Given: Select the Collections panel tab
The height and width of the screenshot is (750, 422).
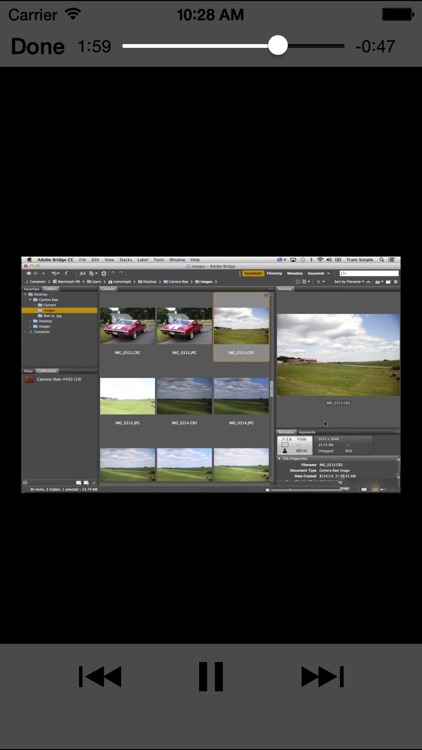Looking at the screenshot, I should 47,371.
